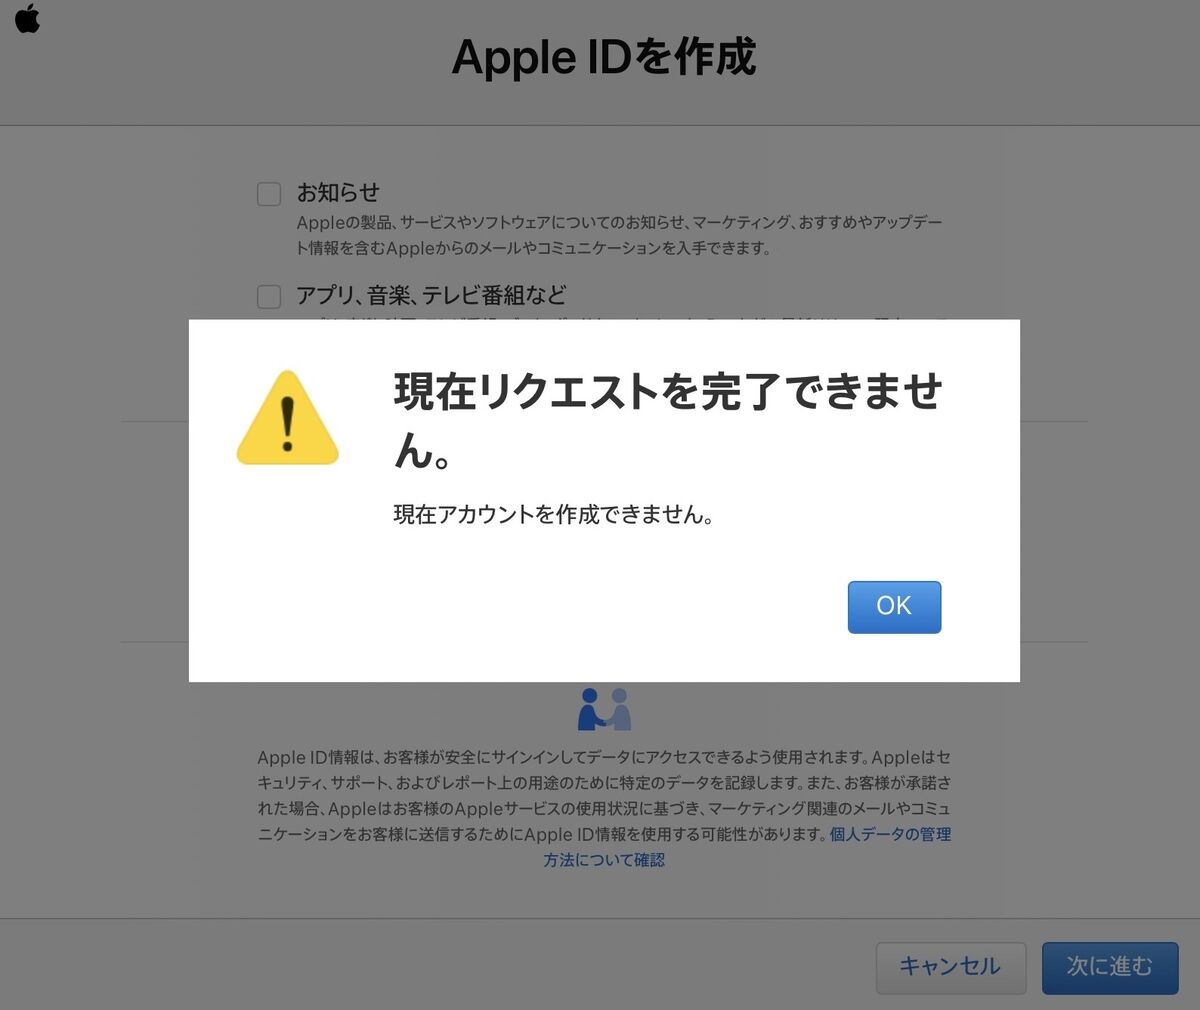Image resolution: width=1200 pixels, height=1010 pixels.
Task: Click the キャンセル button
Action: point(950,967)
